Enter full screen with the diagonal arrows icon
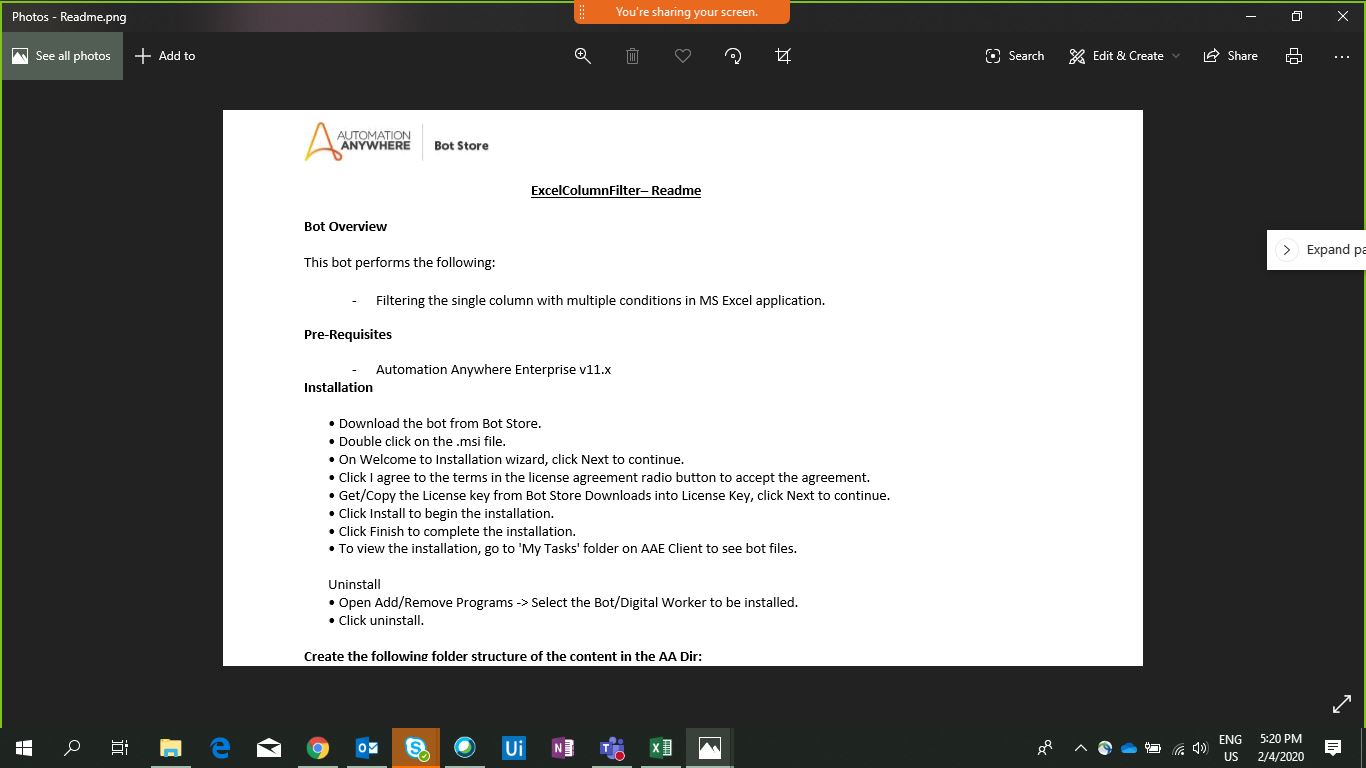1366x768 pixels. (x=1342, y=705)
